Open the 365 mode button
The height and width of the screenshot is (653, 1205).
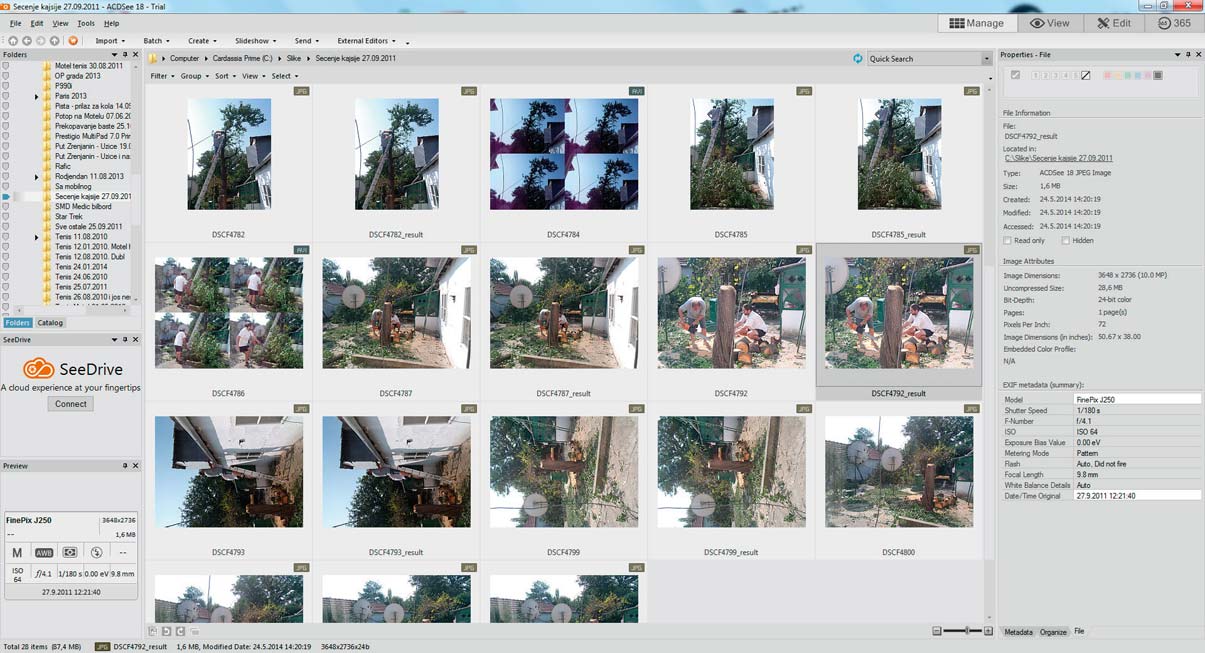1174,23
